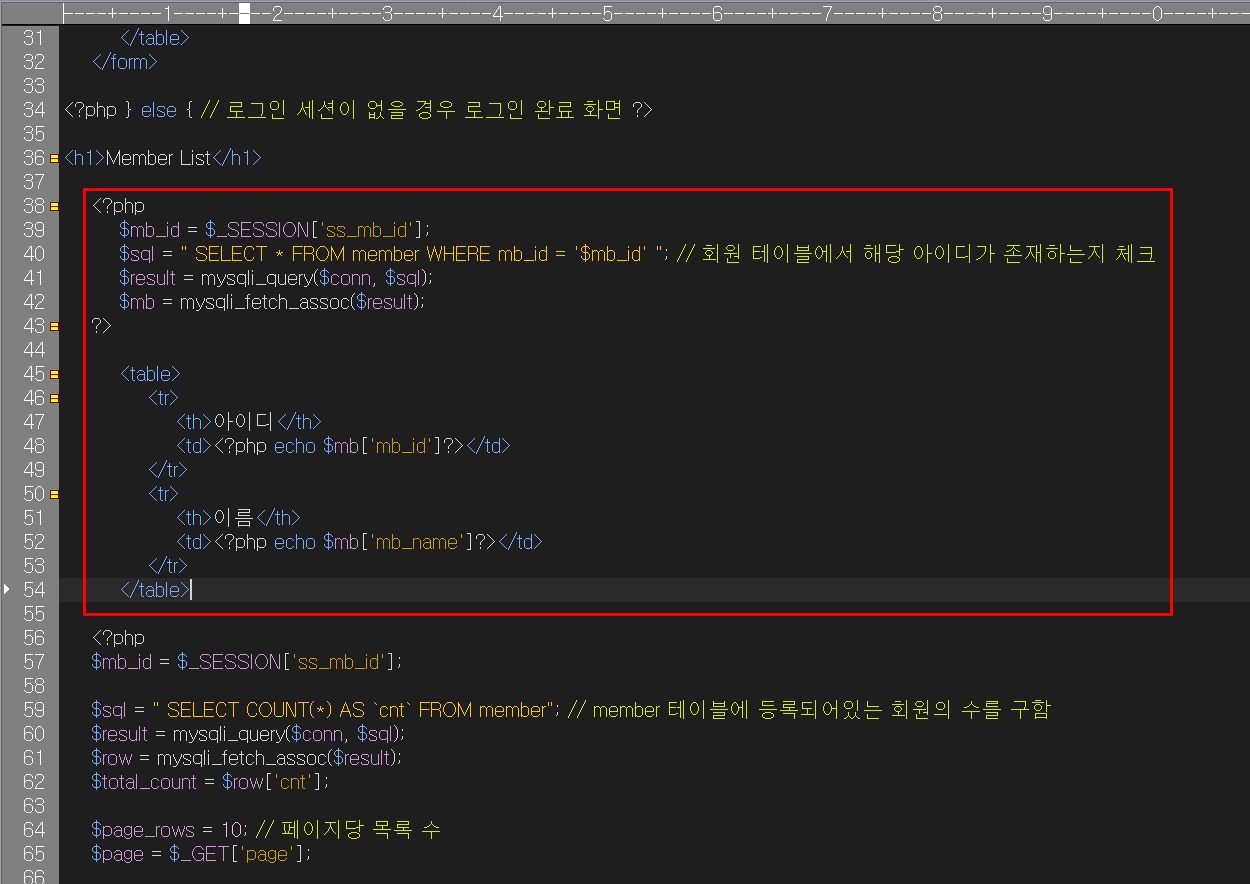The height and width of the screenshot is (884, 1250).
Task: Click the white column marker on the ruler
Action: (x=244, y=15)
